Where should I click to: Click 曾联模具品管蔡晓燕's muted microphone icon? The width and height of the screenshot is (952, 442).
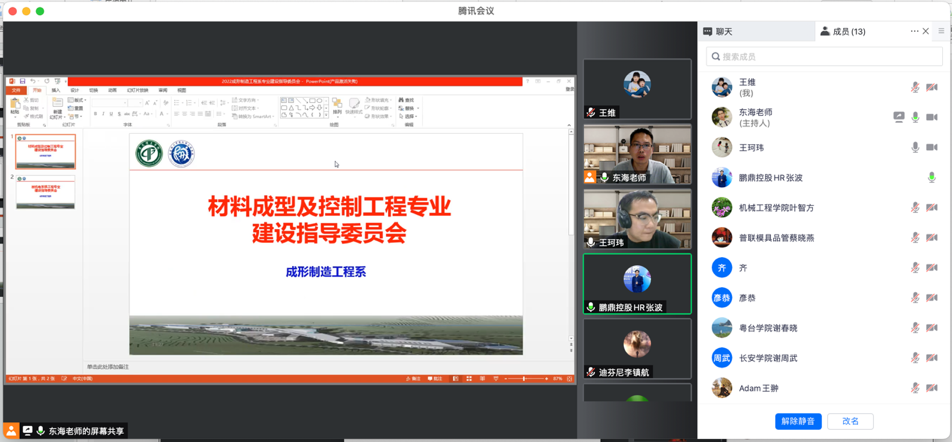coord(915,238)
